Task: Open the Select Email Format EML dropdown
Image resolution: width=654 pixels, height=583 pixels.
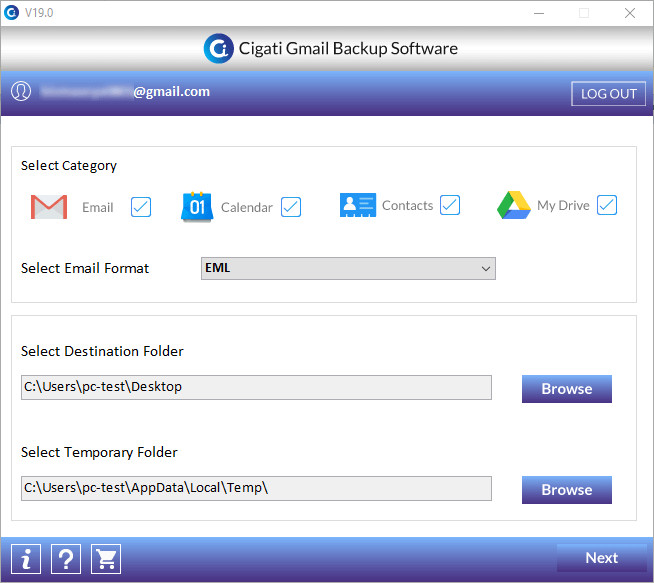Action: tap(348, 269)
